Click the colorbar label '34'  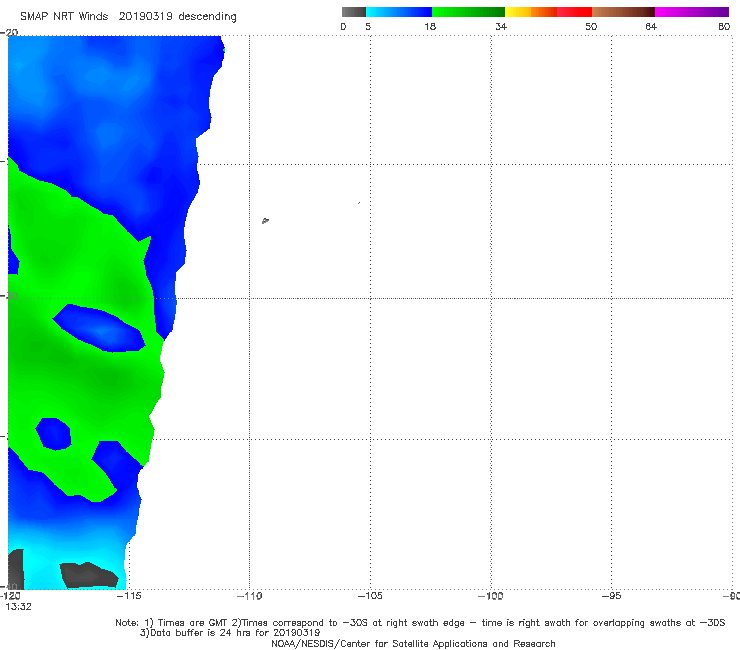click(x=501, y=26)
